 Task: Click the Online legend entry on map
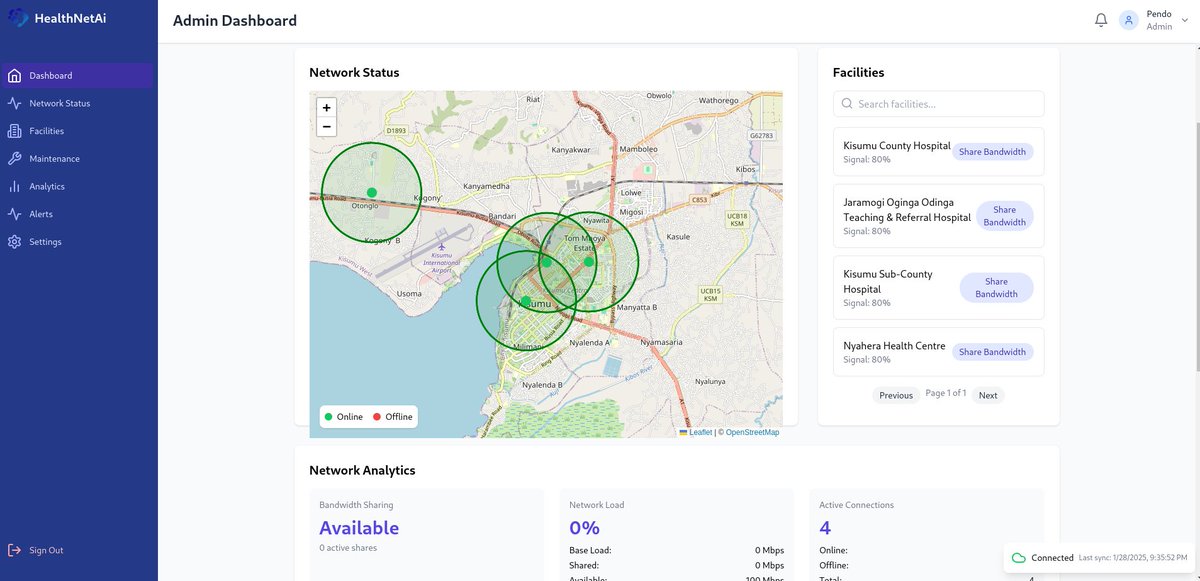tap(343, 417)
